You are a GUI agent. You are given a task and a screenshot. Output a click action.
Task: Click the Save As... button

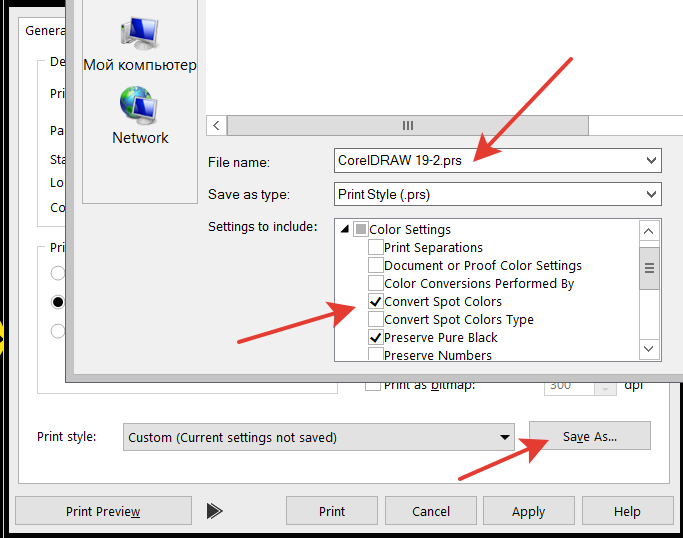(x=590, y=436)
